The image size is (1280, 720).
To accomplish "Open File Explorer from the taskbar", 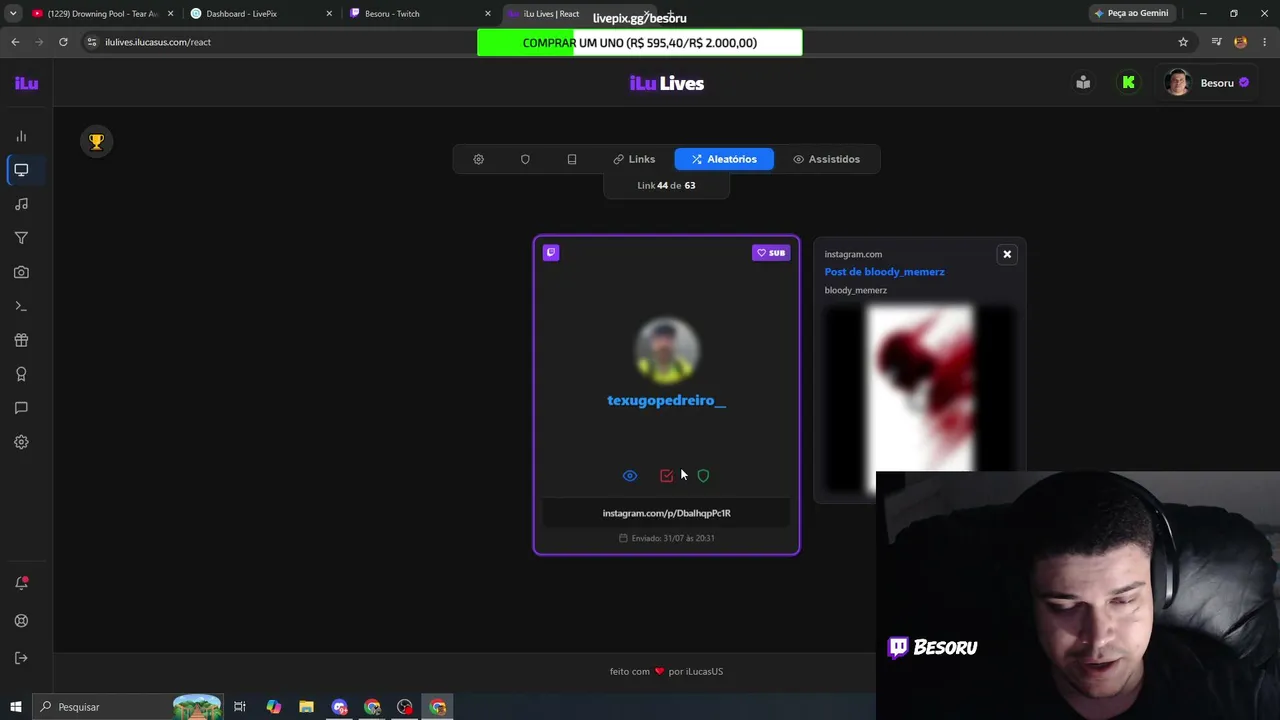I will [306, 707].
